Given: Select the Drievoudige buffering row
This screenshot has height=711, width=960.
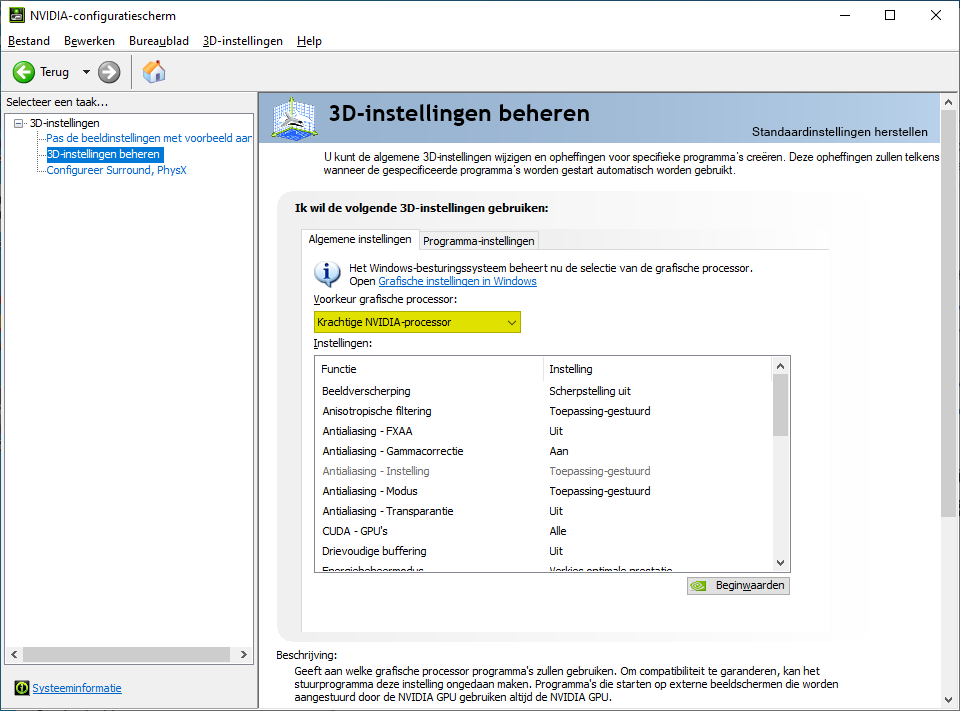Looking at the screenshot, I should pyautogui.click(x=544, y=551).
